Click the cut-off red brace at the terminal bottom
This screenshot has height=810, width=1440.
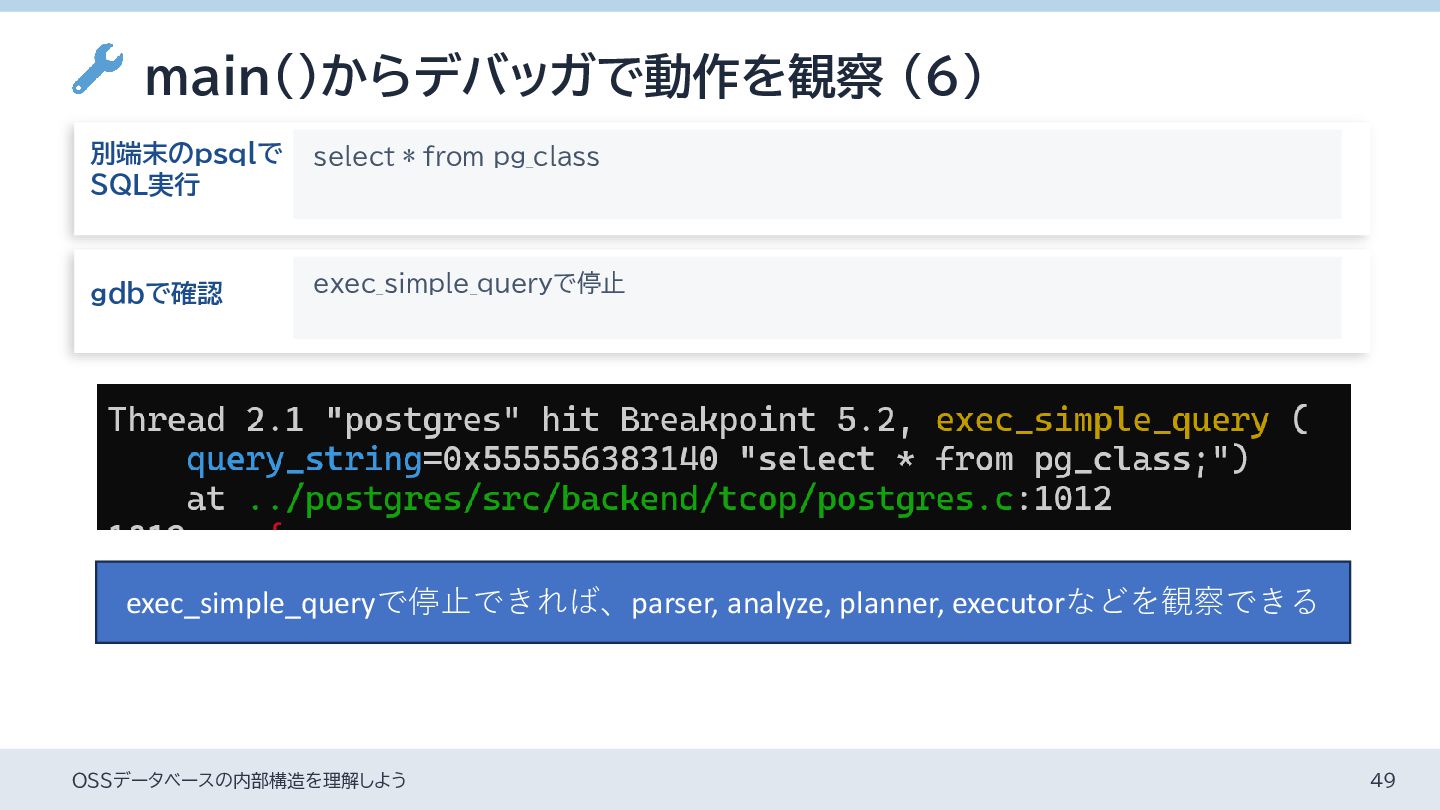pos(277,525)
